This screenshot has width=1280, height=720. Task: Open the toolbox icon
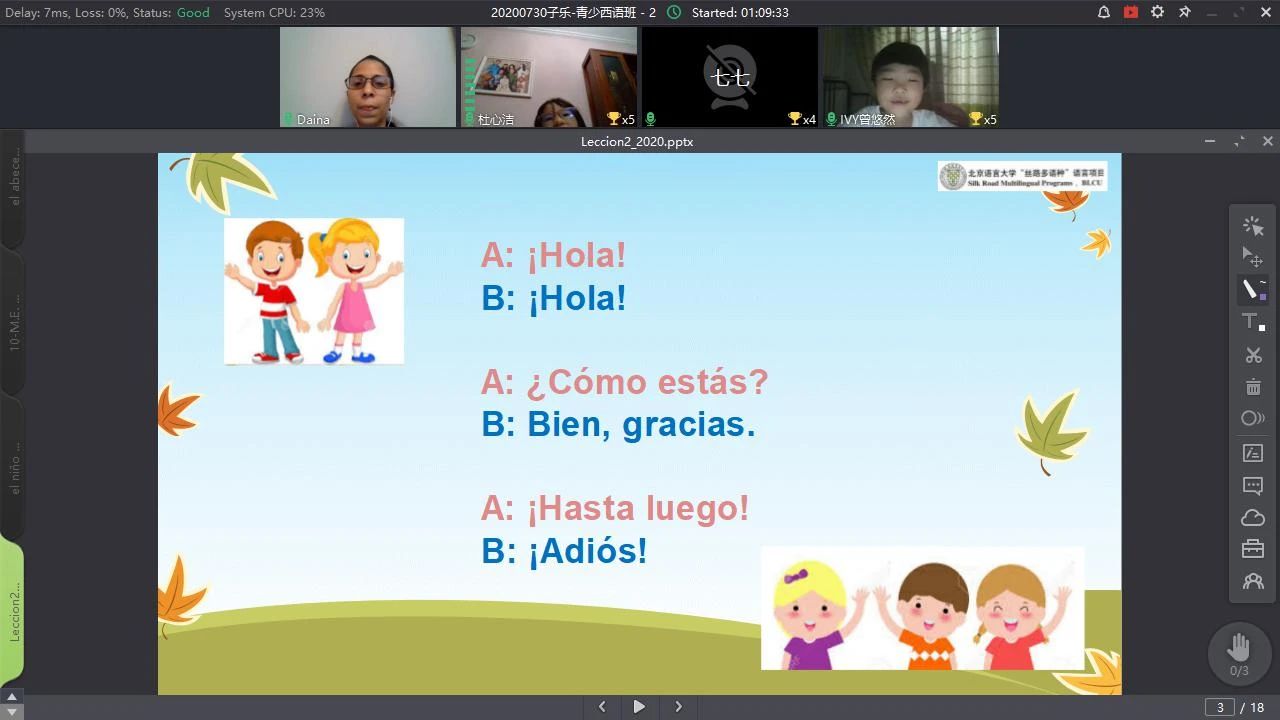pyautogui.click(x=1253, y=549)
